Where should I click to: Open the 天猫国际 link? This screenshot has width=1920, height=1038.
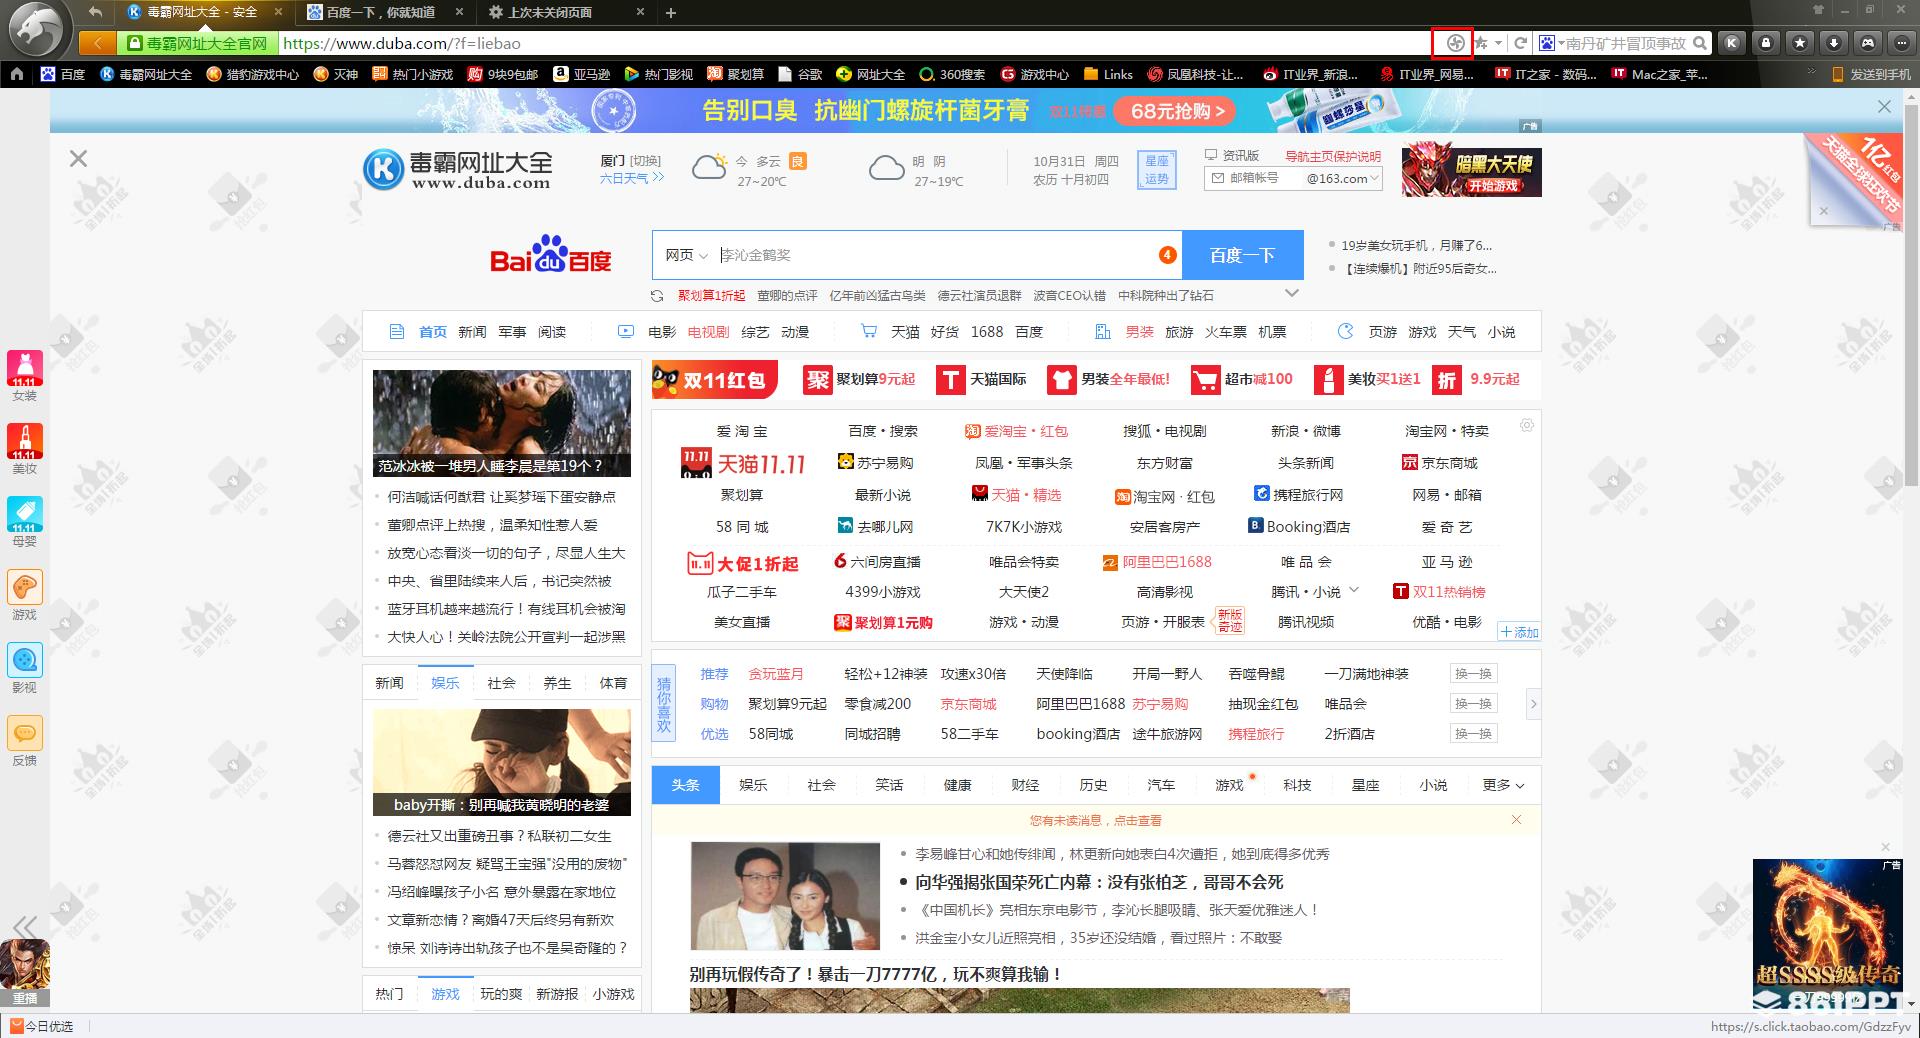pyautogui.click(x=982, y=379)
